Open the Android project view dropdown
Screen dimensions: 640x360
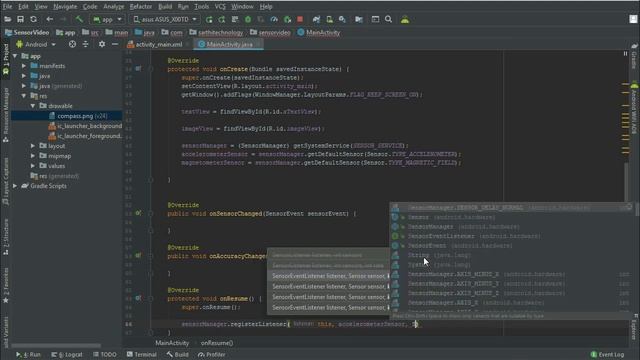[x=36, y=44]
